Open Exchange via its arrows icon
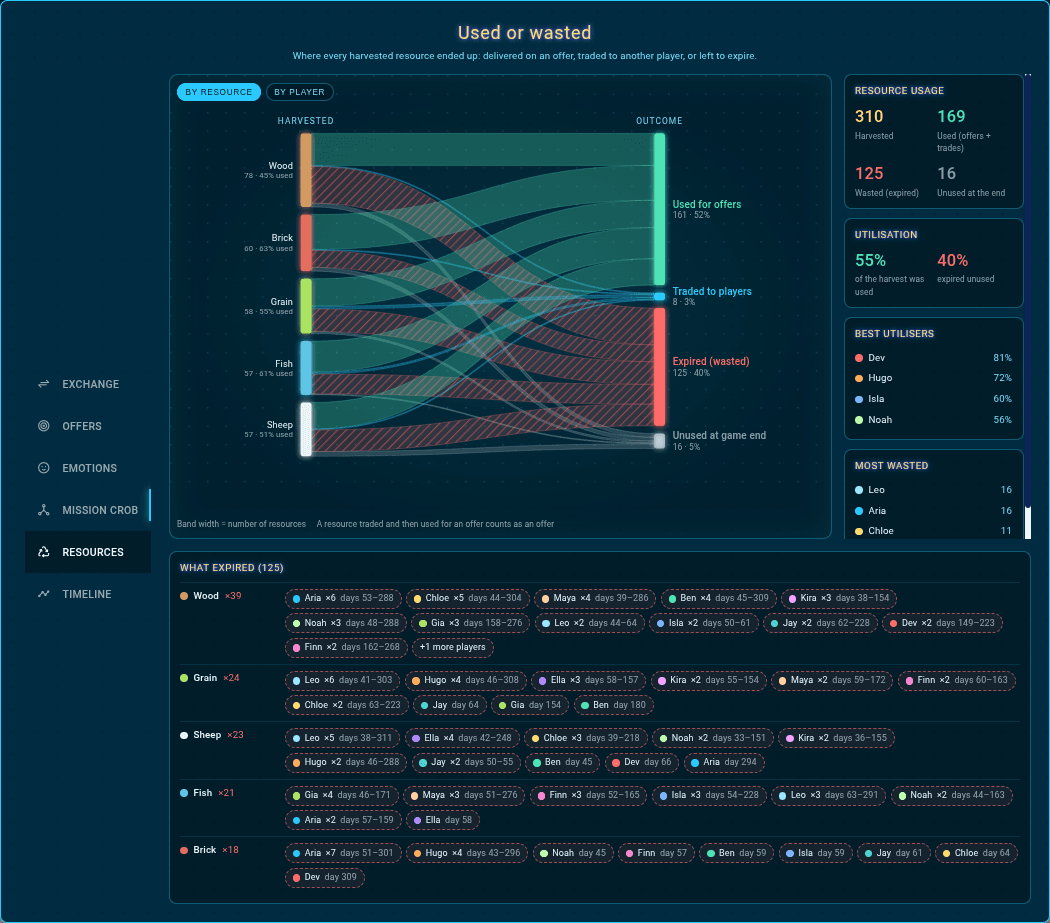 pyautogui.click(x=44, y=384)
